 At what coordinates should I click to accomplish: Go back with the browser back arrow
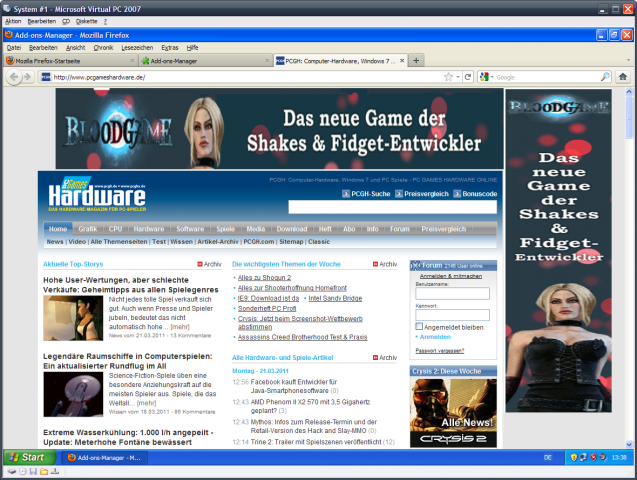click(14, 77)
